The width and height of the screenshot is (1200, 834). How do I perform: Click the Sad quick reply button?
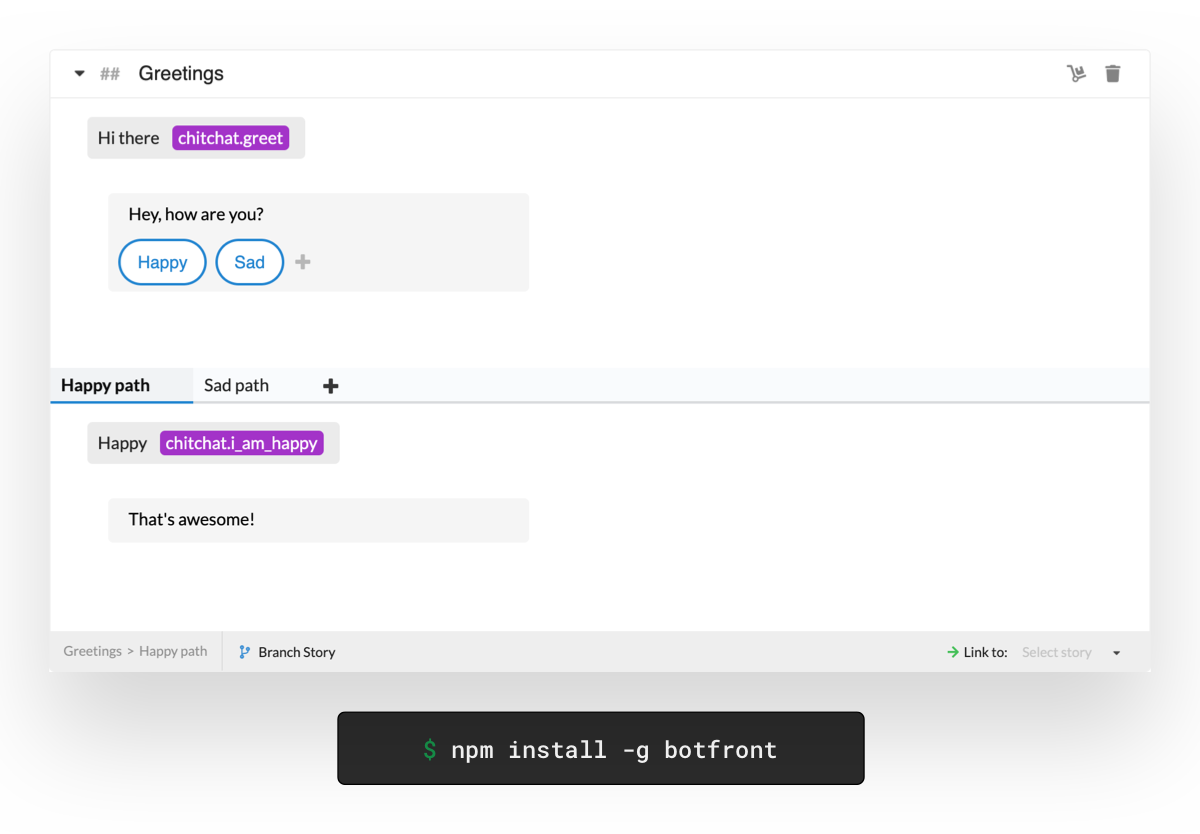[x=249, y=262]
